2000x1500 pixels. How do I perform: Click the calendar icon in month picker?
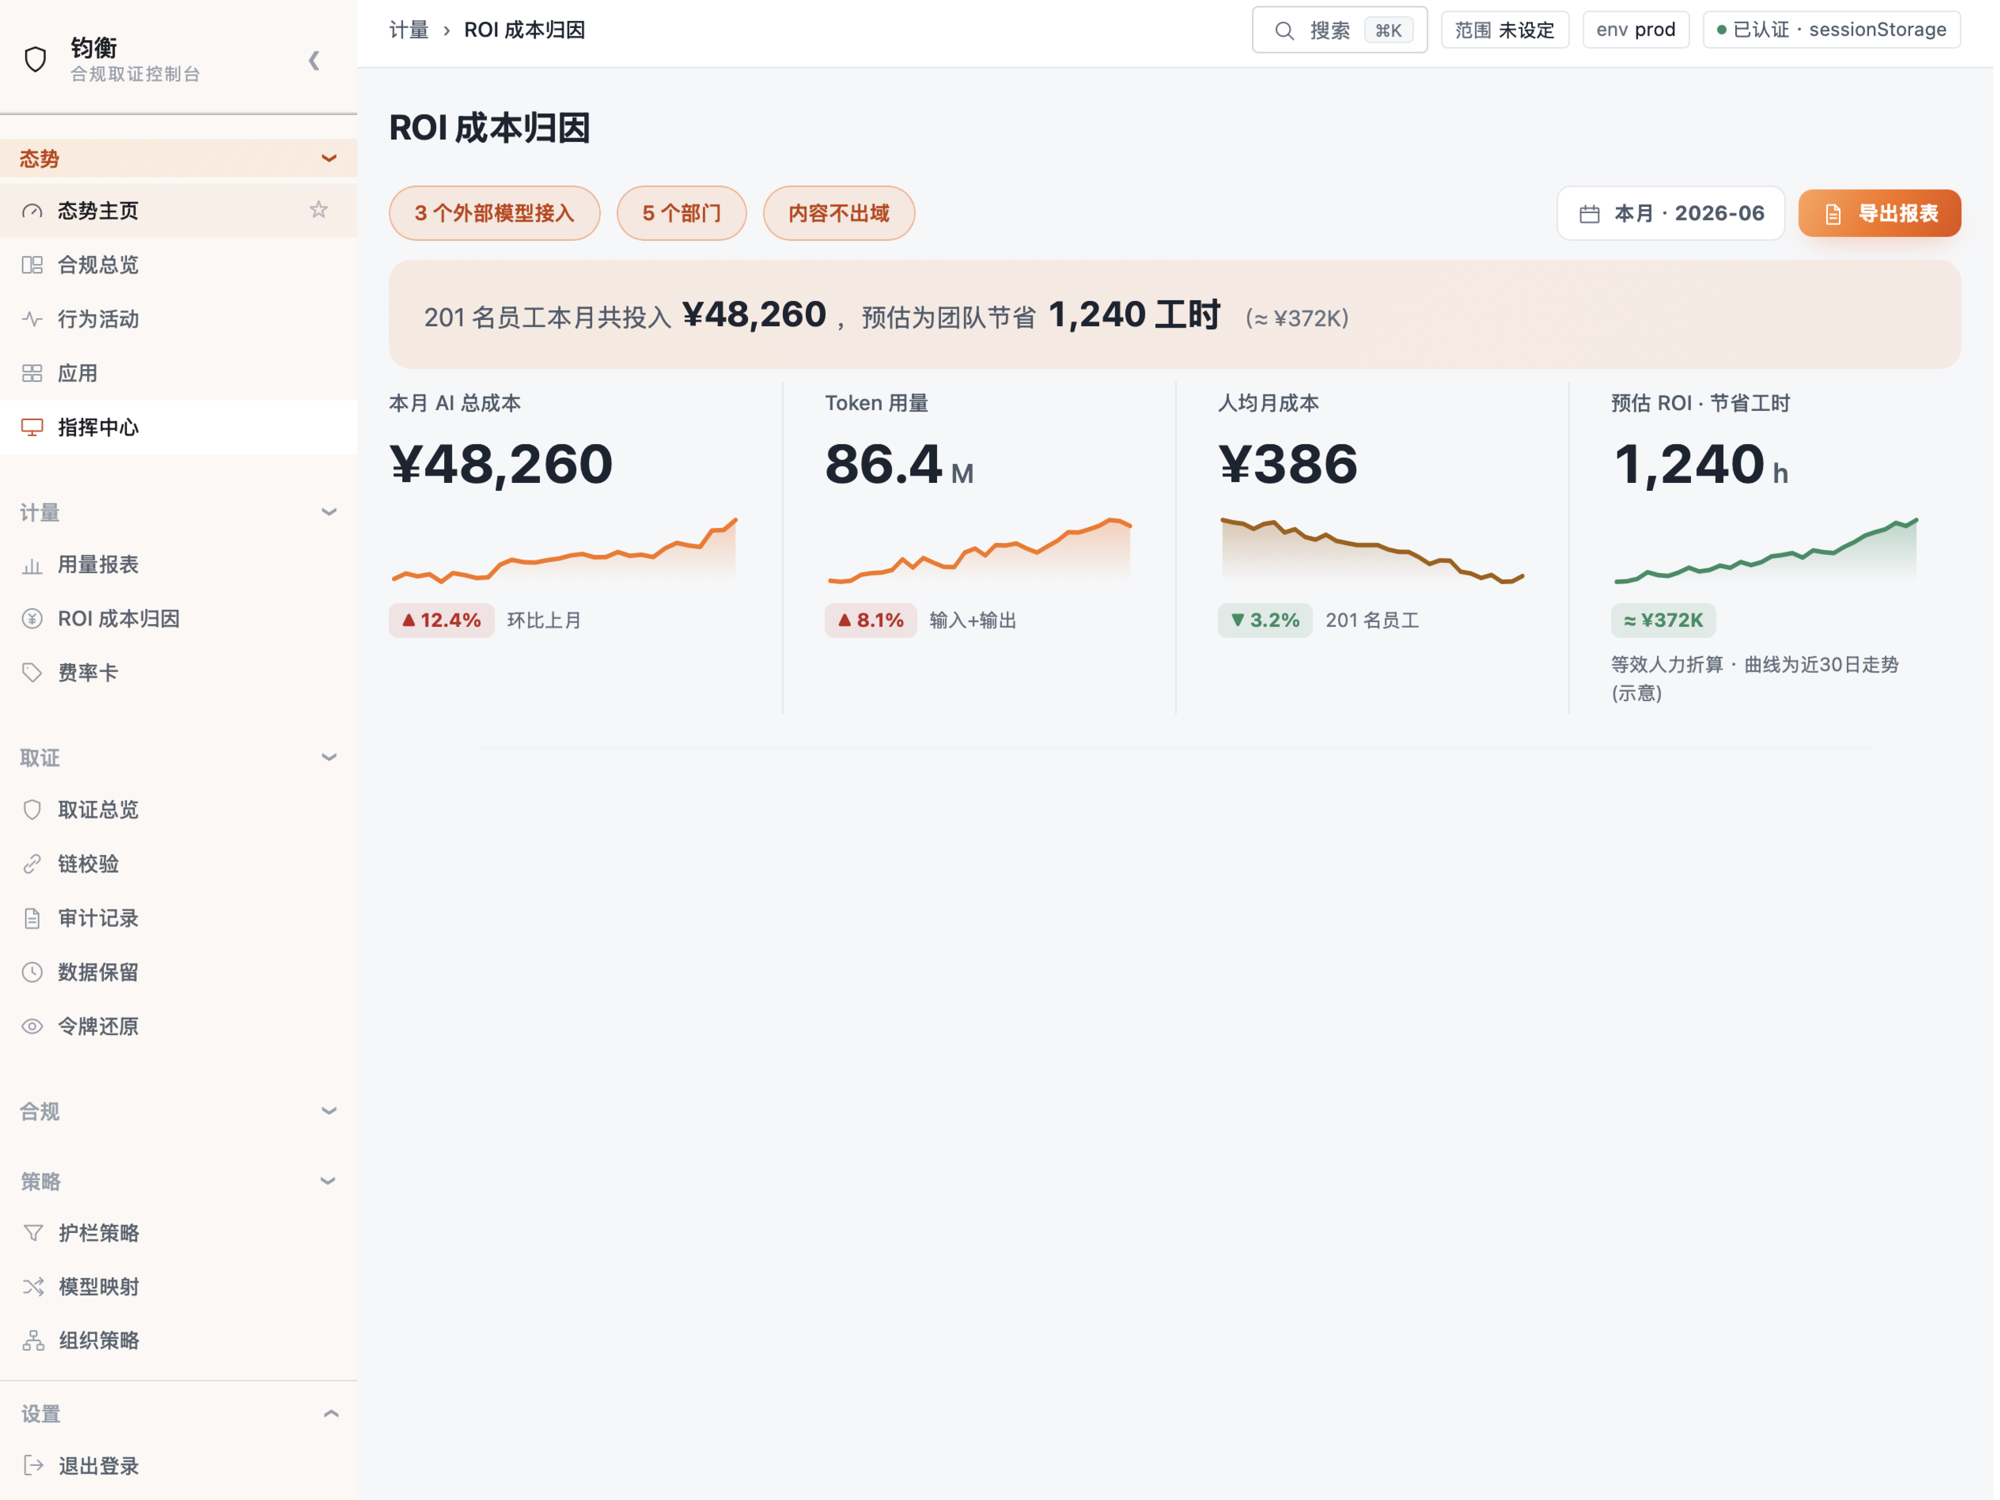click(x=1590, y=214)
